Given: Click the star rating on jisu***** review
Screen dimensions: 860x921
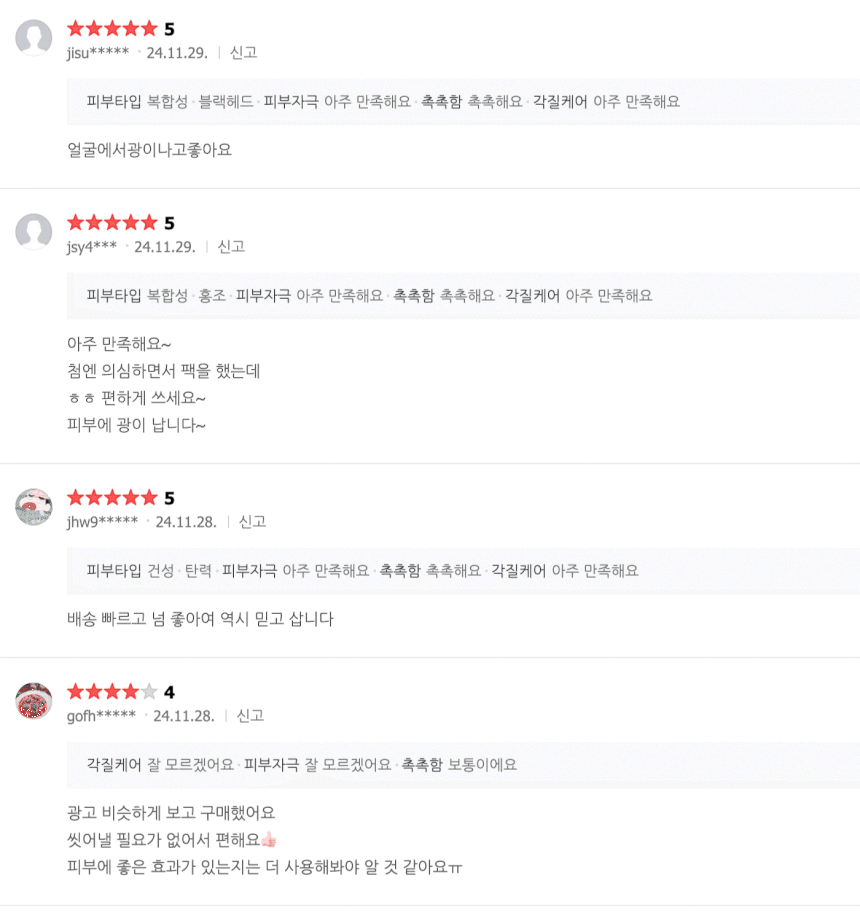Looking at the screenshot, I should (112, 29).
